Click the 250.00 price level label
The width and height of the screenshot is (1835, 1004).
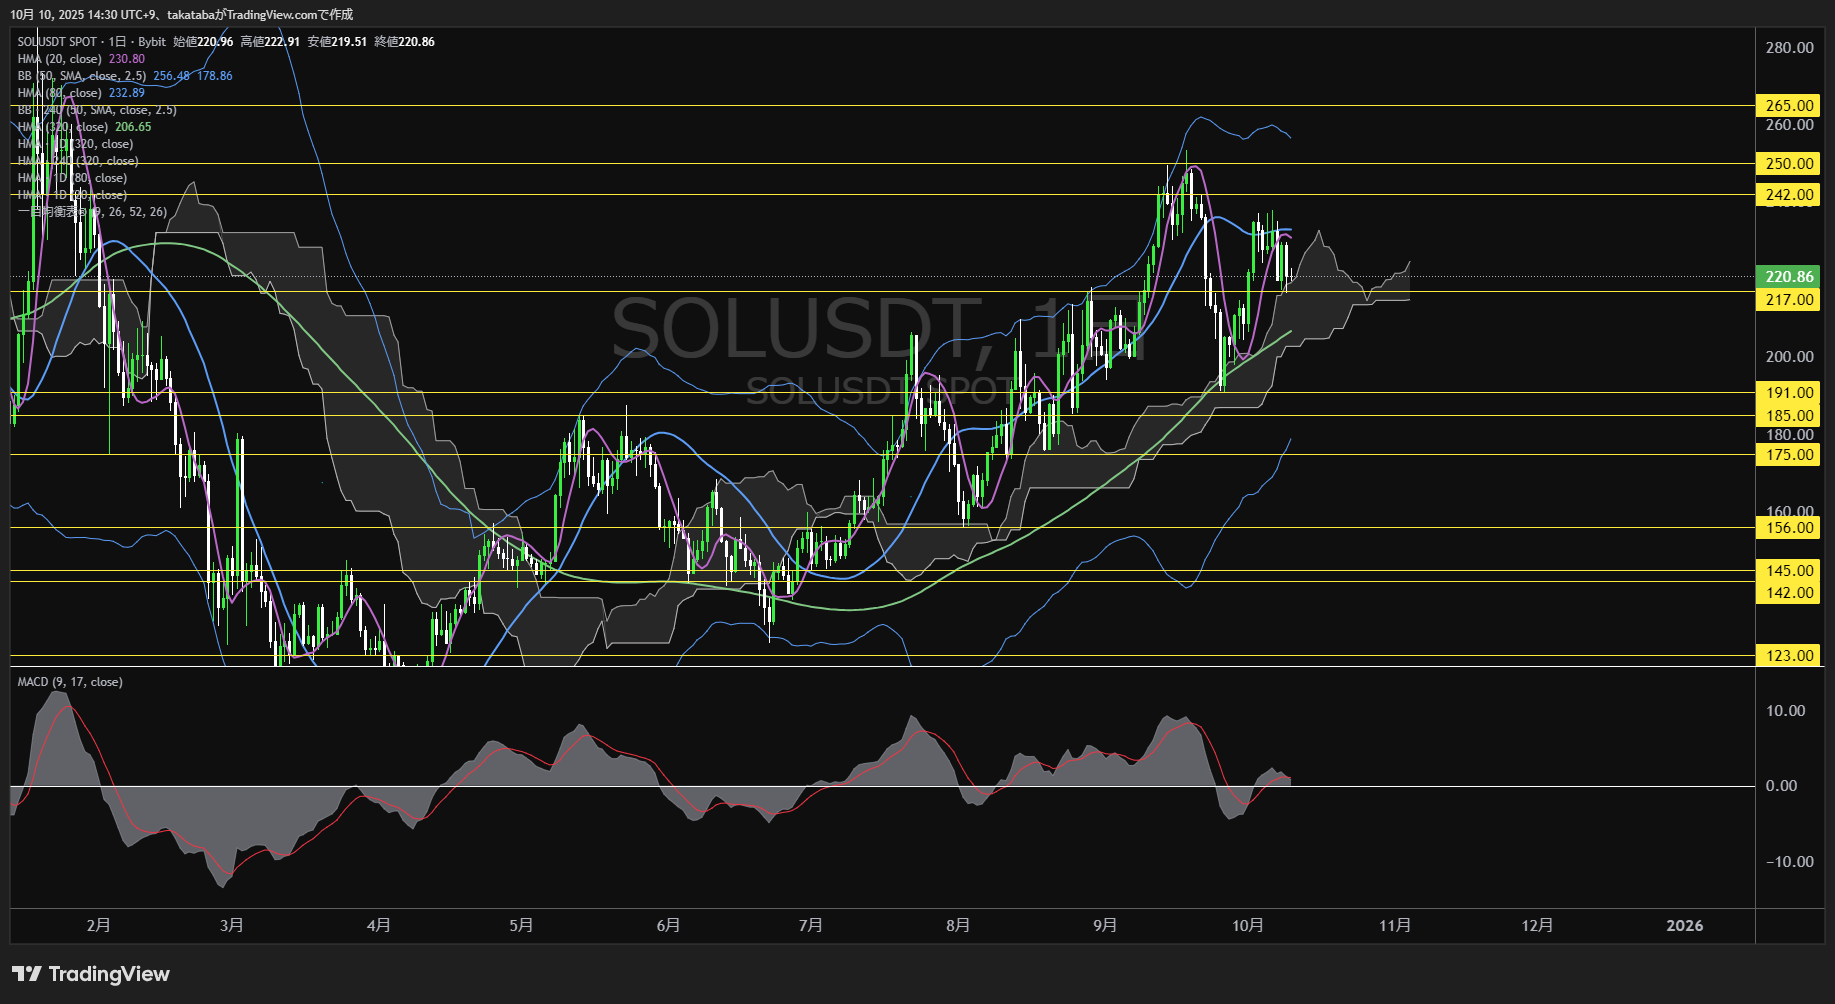[x=1788, y=164]
